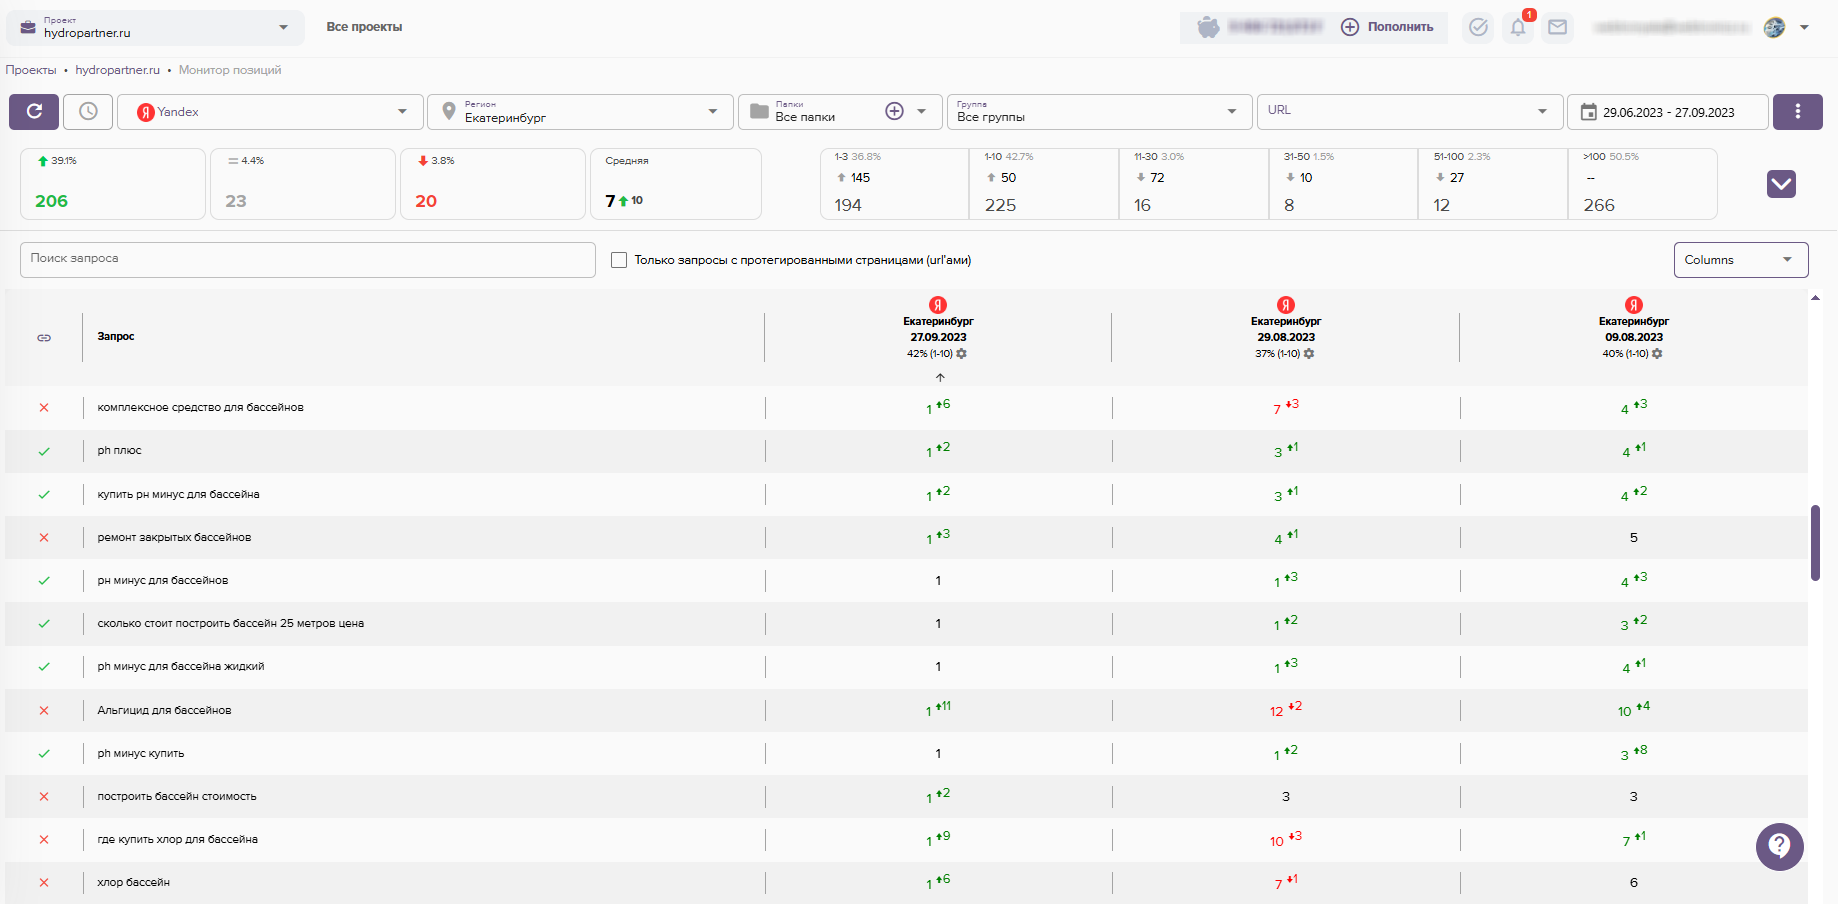Open the date range picker 29.06.2023 - 27.09.2023

tap(1667, 112)
